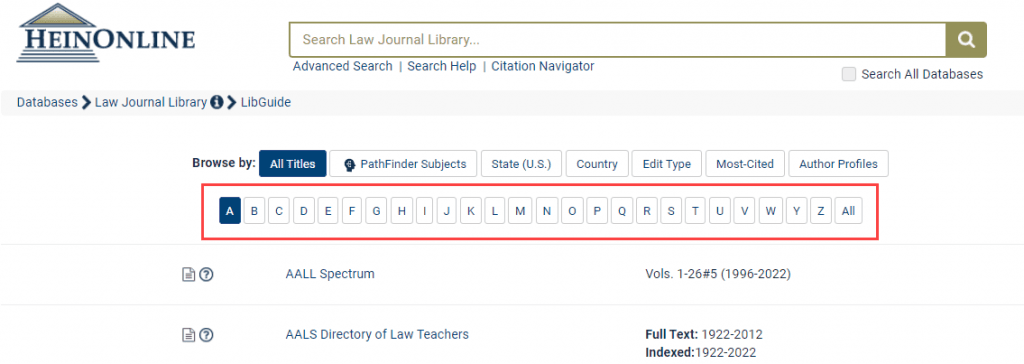Click the Law Journal Library info icon

[x=217, y=103]
